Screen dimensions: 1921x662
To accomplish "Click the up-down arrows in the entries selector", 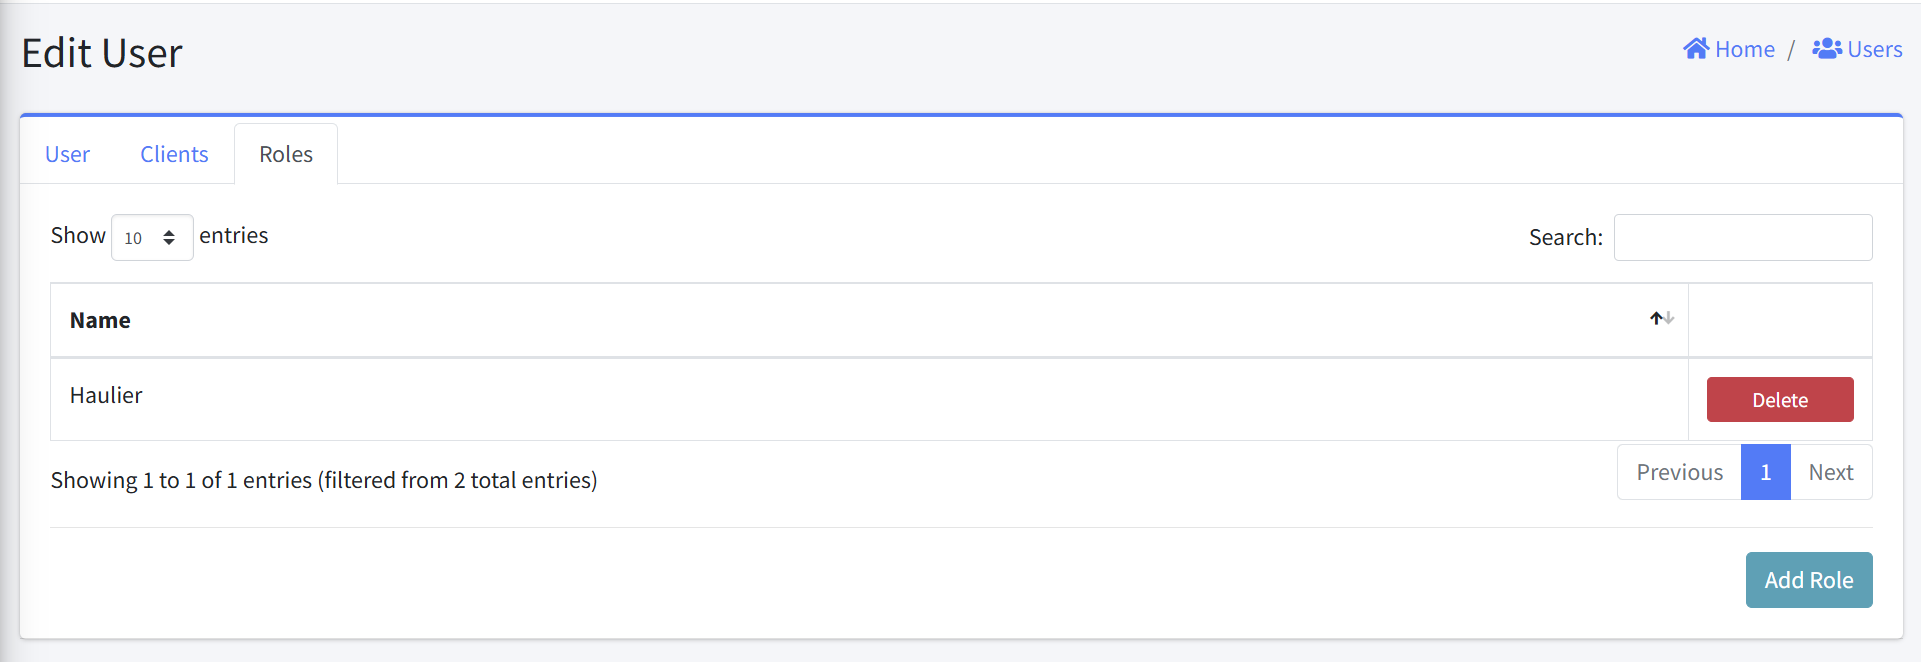I will click(x=169, y=238).
